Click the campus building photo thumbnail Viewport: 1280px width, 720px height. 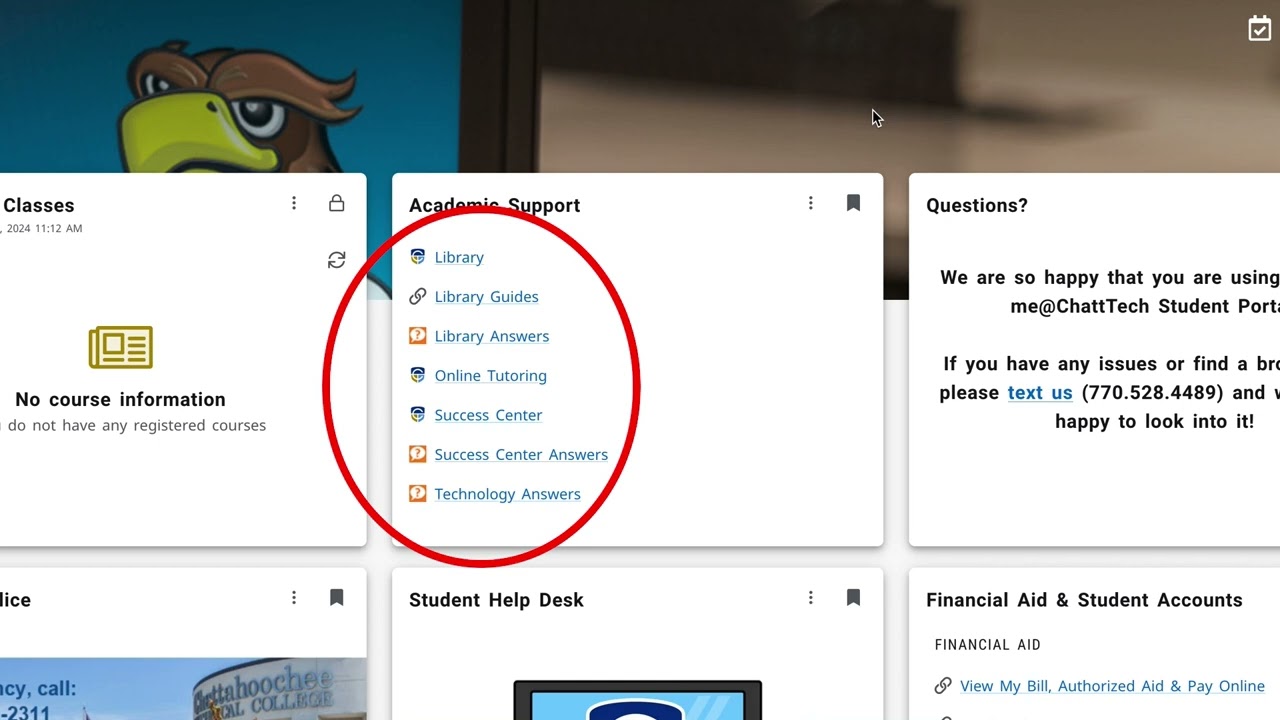(x=183, y=689)
